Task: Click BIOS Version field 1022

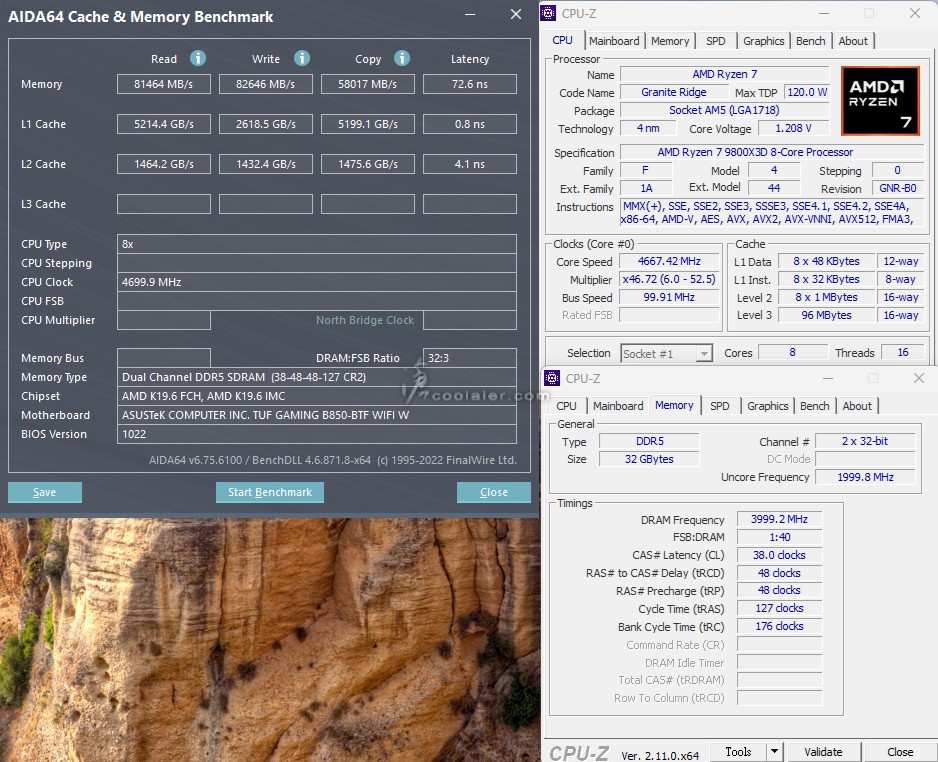Action: (316, 434)
